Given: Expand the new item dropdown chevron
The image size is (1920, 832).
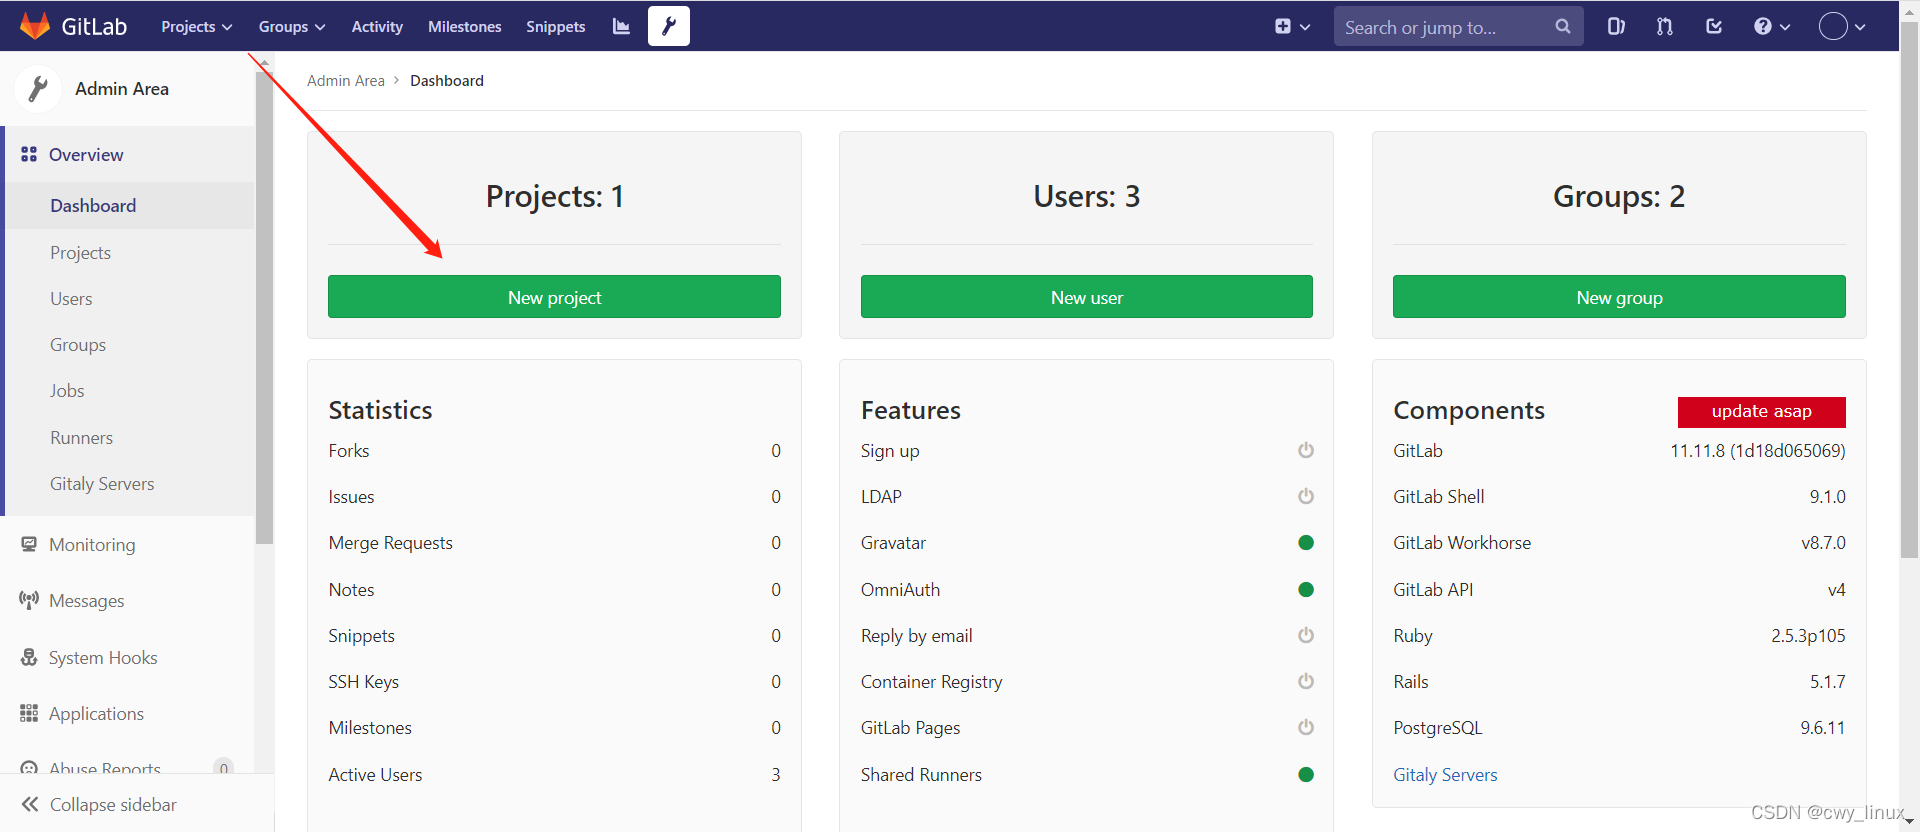Looking at the screenshot, I should pos(1305,27).
